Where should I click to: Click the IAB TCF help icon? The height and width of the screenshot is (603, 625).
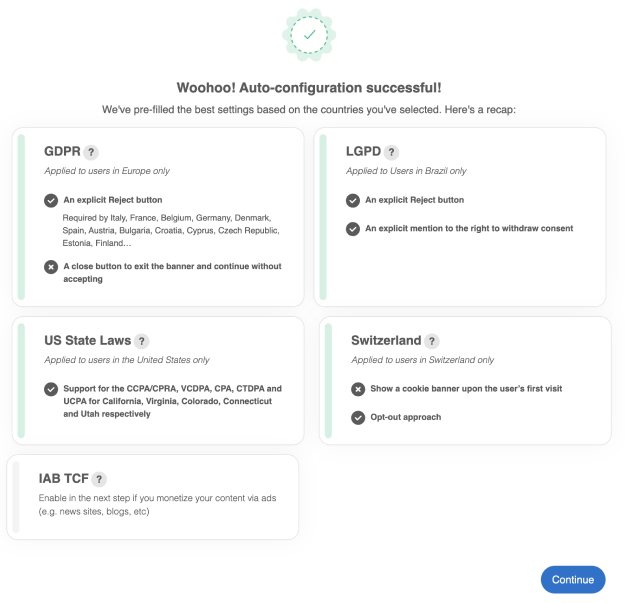click(x=99, y=479)
